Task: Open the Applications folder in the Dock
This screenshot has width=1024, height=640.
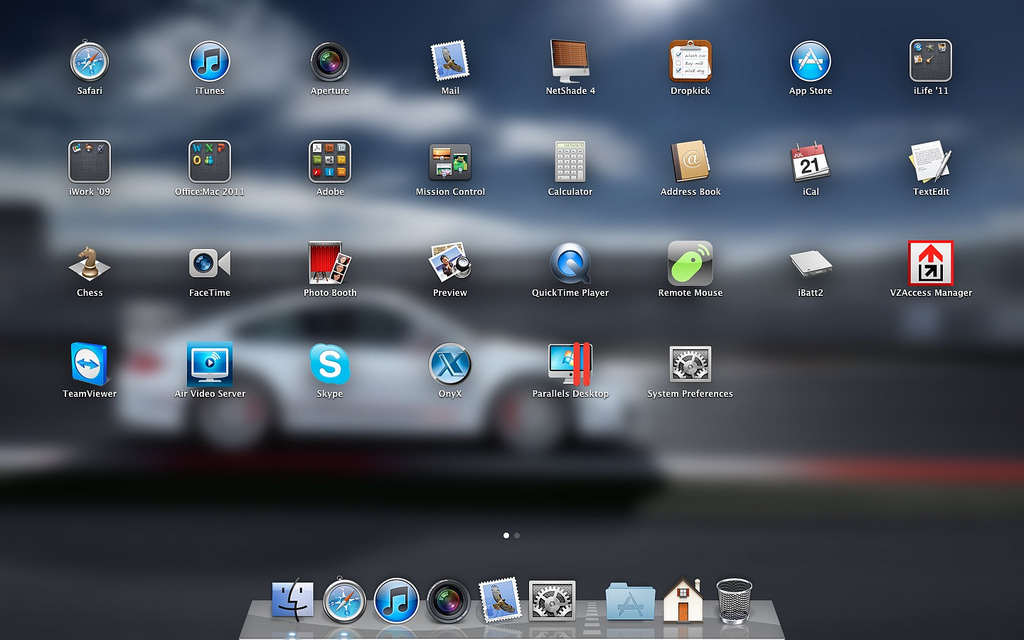Action: tap(630, 601)
